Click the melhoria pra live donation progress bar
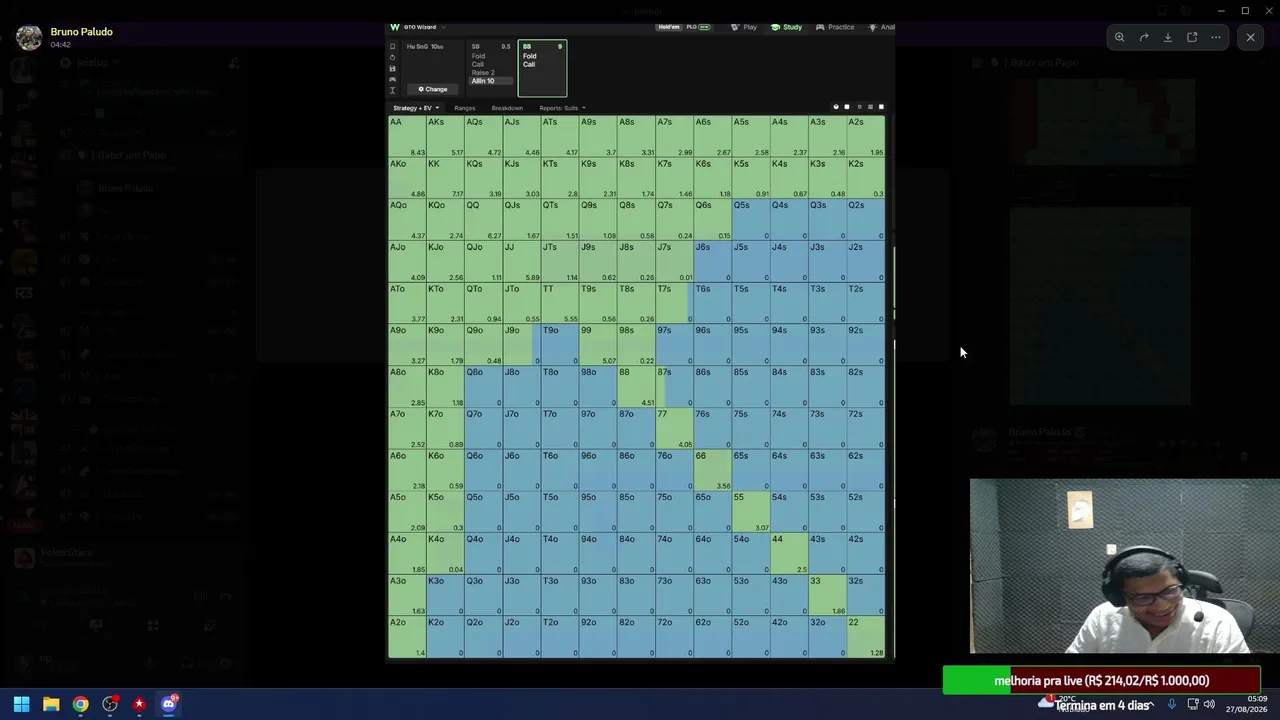This screenshot has width=1280, height=720. [1101, 681]
